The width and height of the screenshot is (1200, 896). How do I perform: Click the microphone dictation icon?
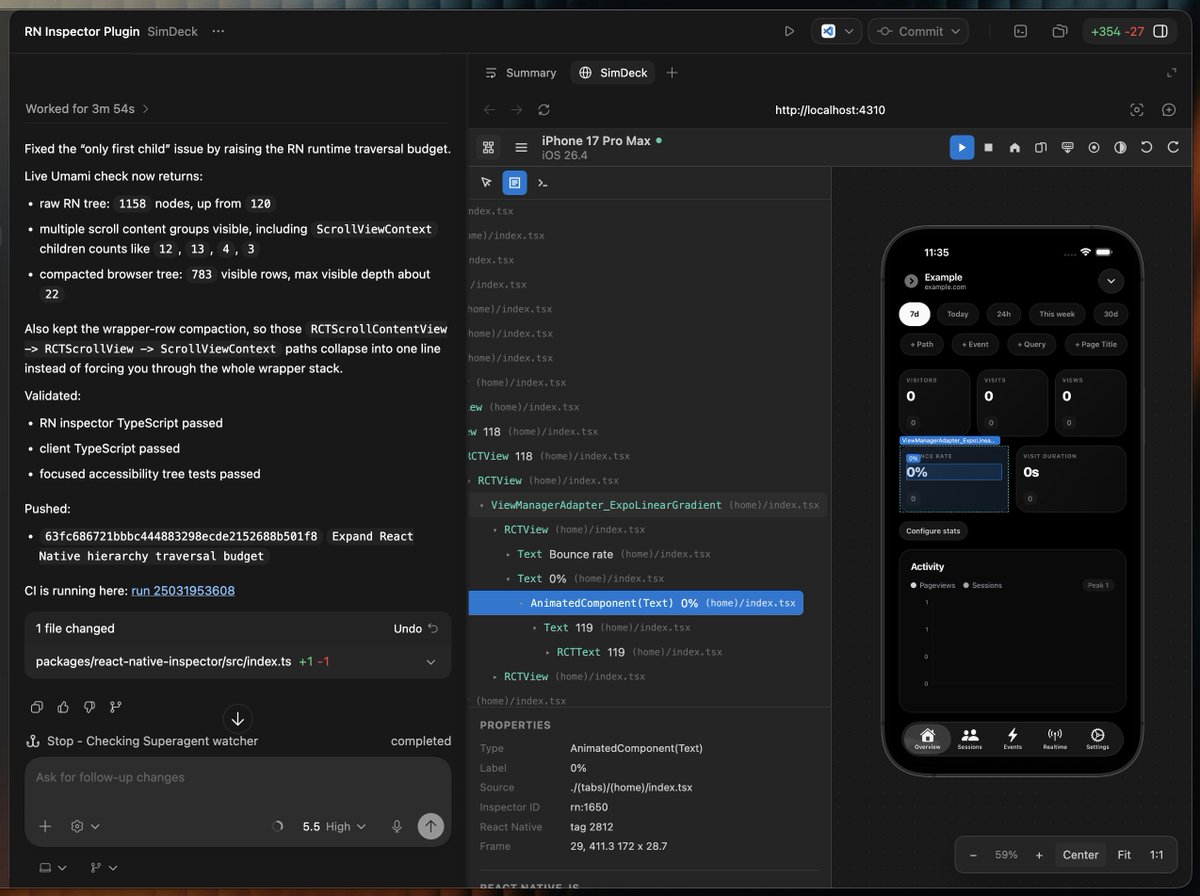397,826
